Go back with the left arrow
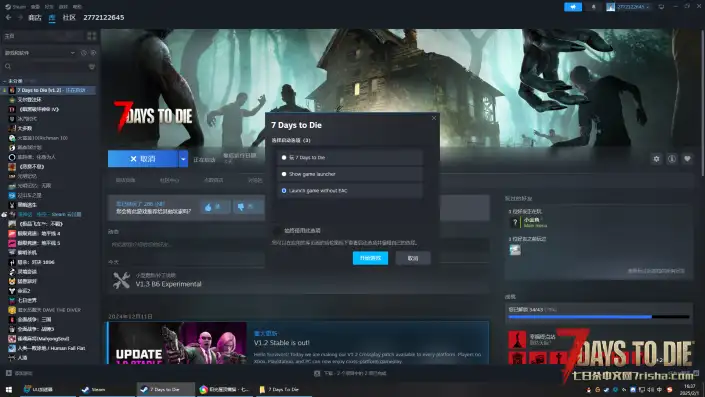This screenshot has width=705, height=397. 9,18
